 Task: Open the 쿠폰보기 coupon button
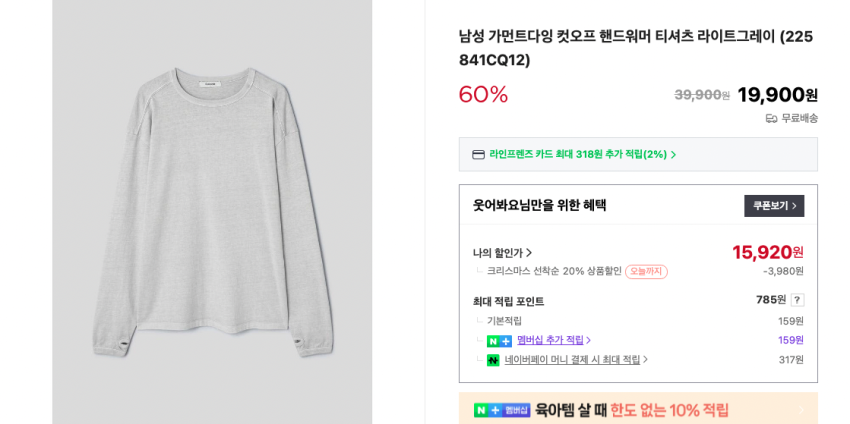coord(773,206)
